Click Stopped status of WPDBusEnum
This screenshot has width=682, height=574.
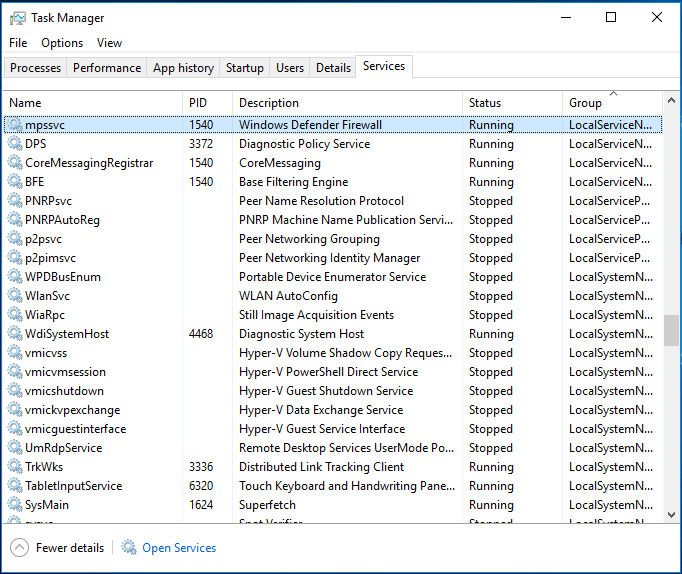(x=491, y=277)
